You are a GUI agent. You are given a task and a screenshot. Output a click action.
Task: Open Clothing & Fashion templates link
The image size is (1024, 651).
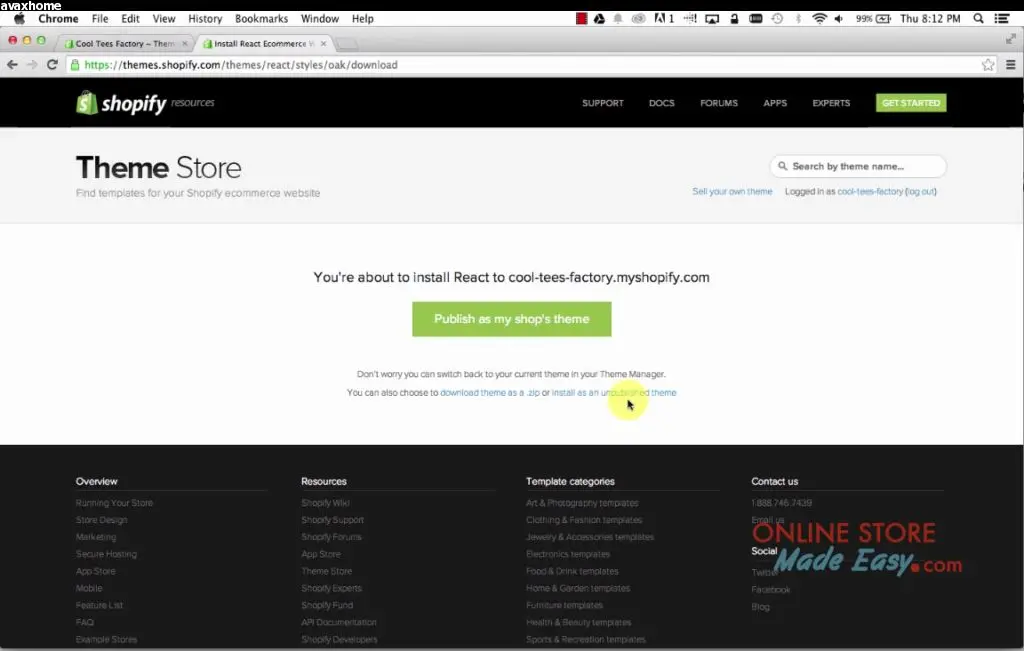click(584, 520)
